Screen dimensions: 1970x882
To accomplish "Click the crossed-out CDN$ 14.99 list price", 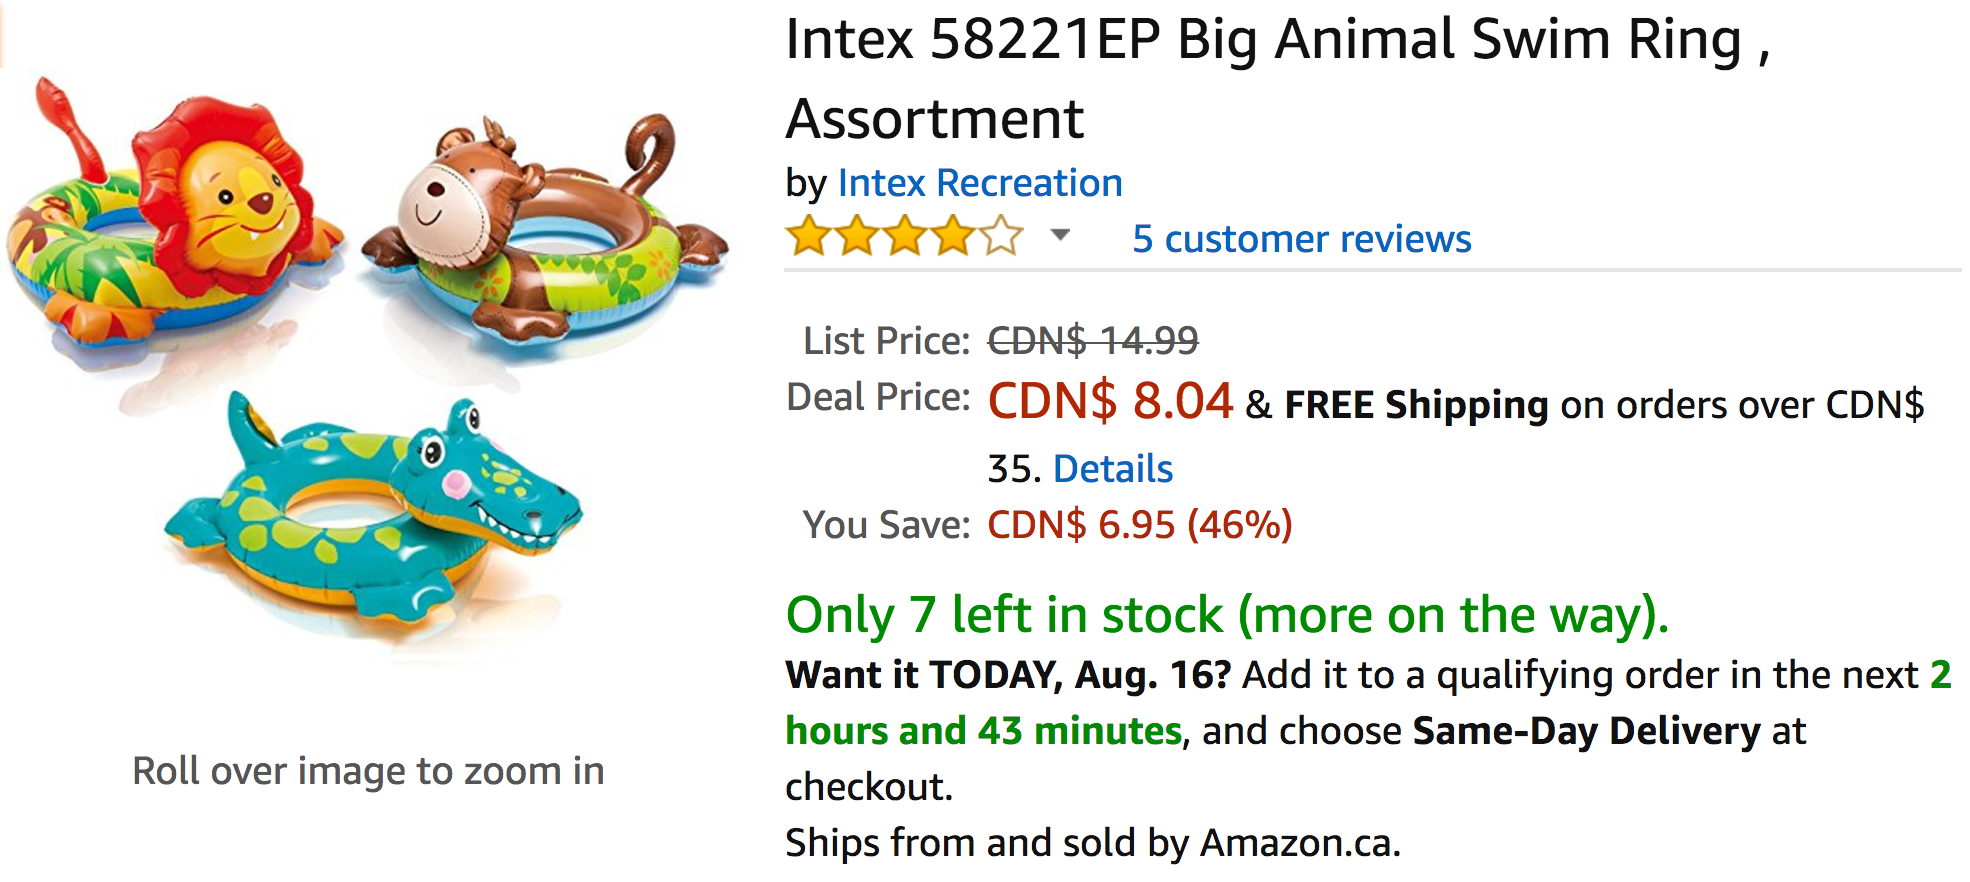I will click(1092, 341).
